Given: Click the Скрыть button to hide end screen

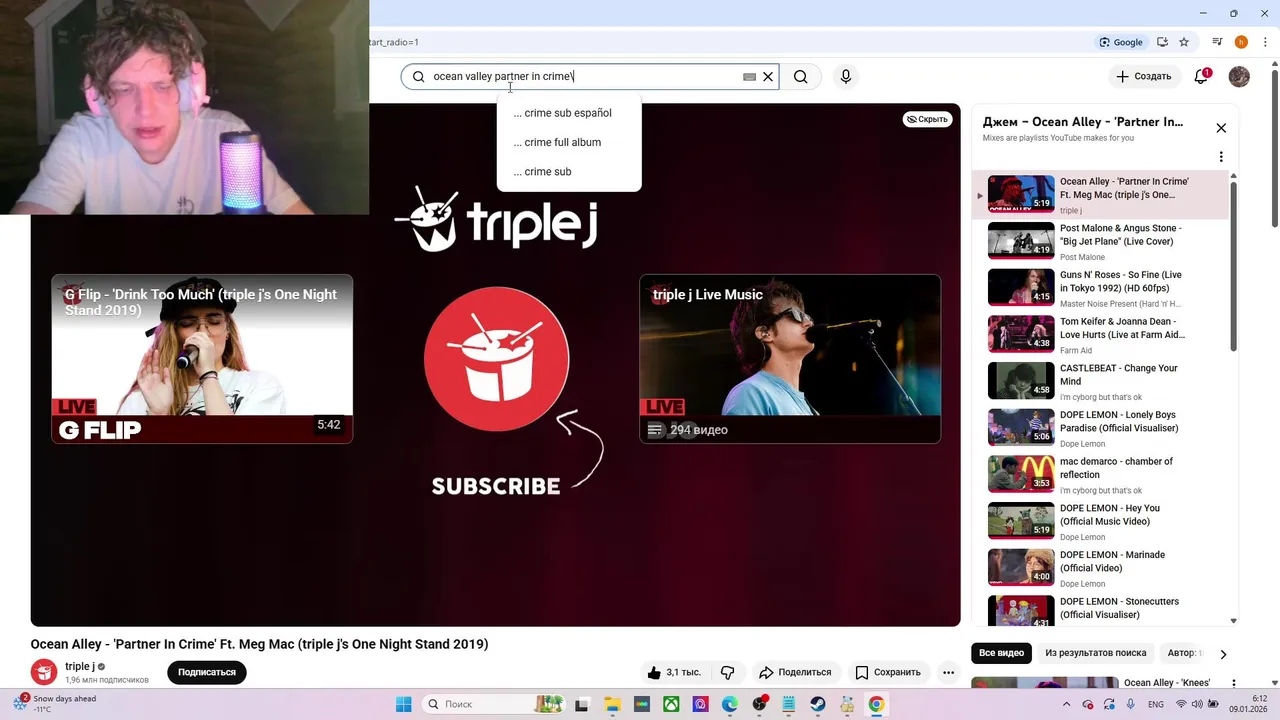Looking at the screenshot, I should [x=928, y=119].
